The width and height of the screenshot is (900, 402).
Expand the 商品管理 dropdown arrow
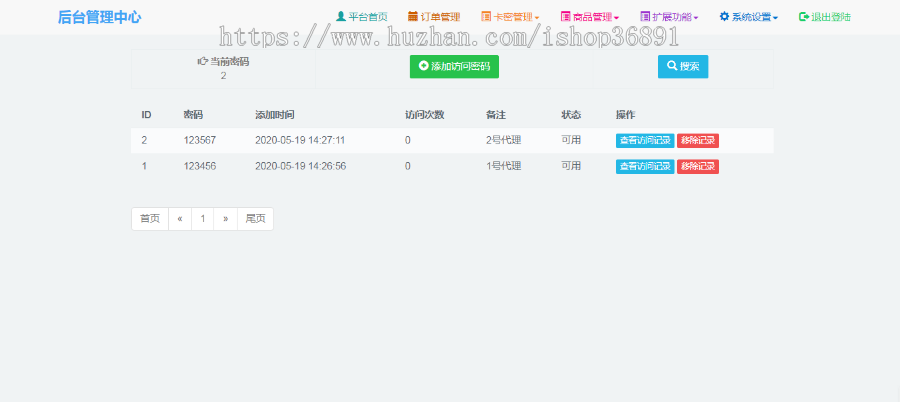point(616,18)
